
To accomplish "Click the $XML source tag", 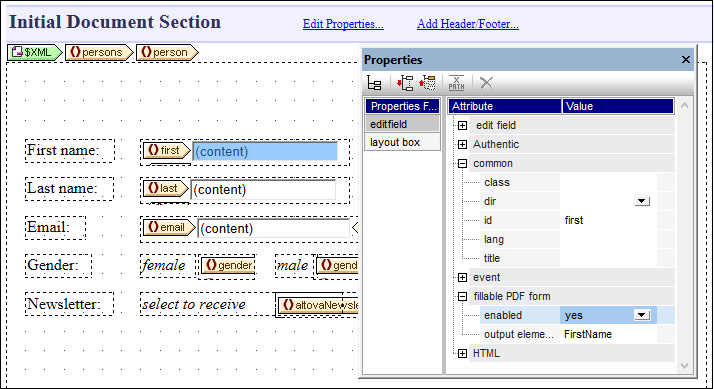I will (35, 52).
